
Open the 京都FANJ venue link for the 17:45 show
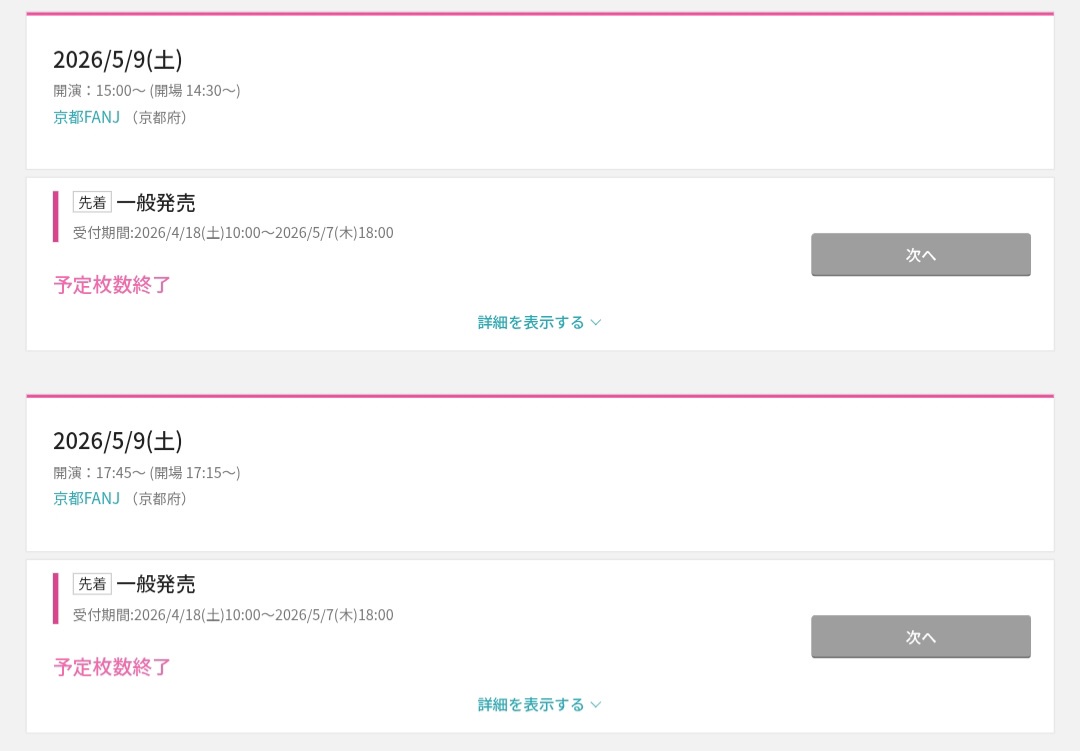pos(86,498)
